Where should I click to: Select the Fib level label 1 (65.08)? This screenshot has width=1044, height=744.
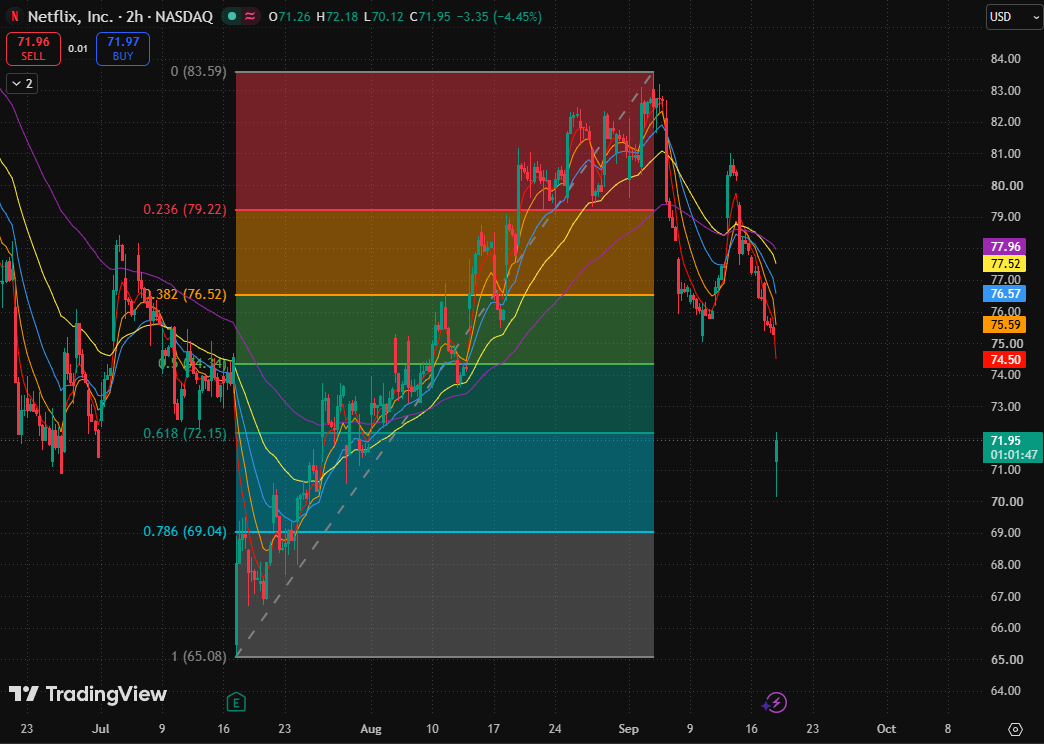[199, 657]
